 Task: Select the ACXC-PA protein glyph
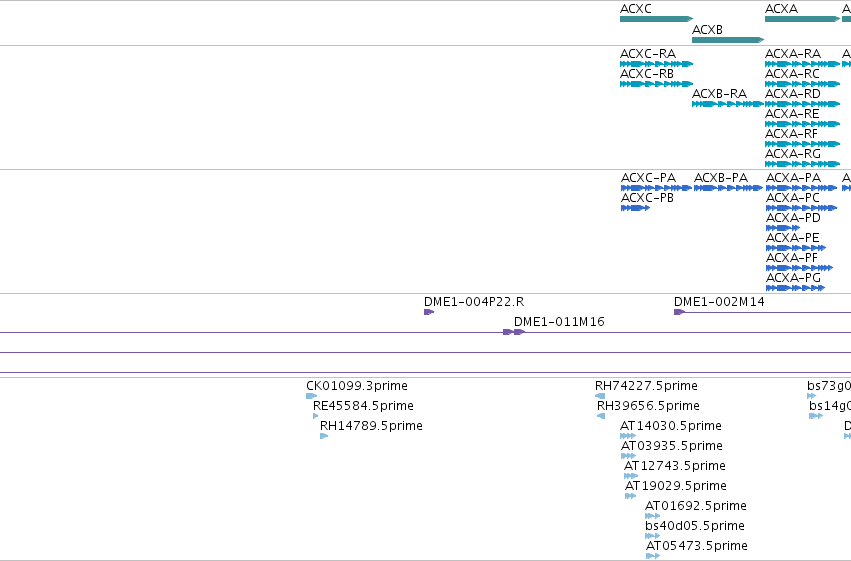(x=656, y=188)
